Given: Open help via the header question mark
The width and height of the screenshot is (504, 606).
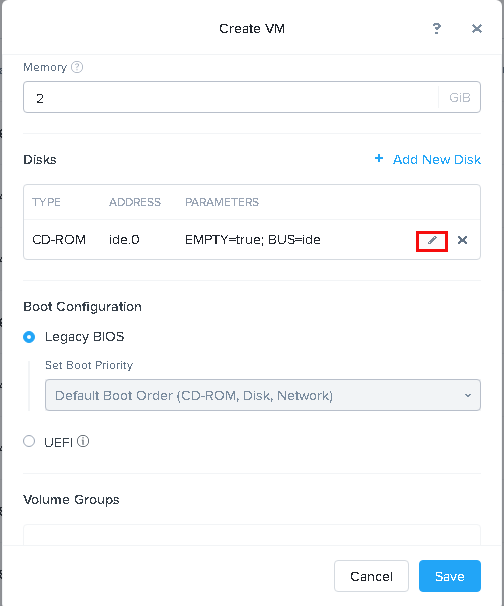Looking at the screenshot, I should pyautogui.click(x=437, y=29).
